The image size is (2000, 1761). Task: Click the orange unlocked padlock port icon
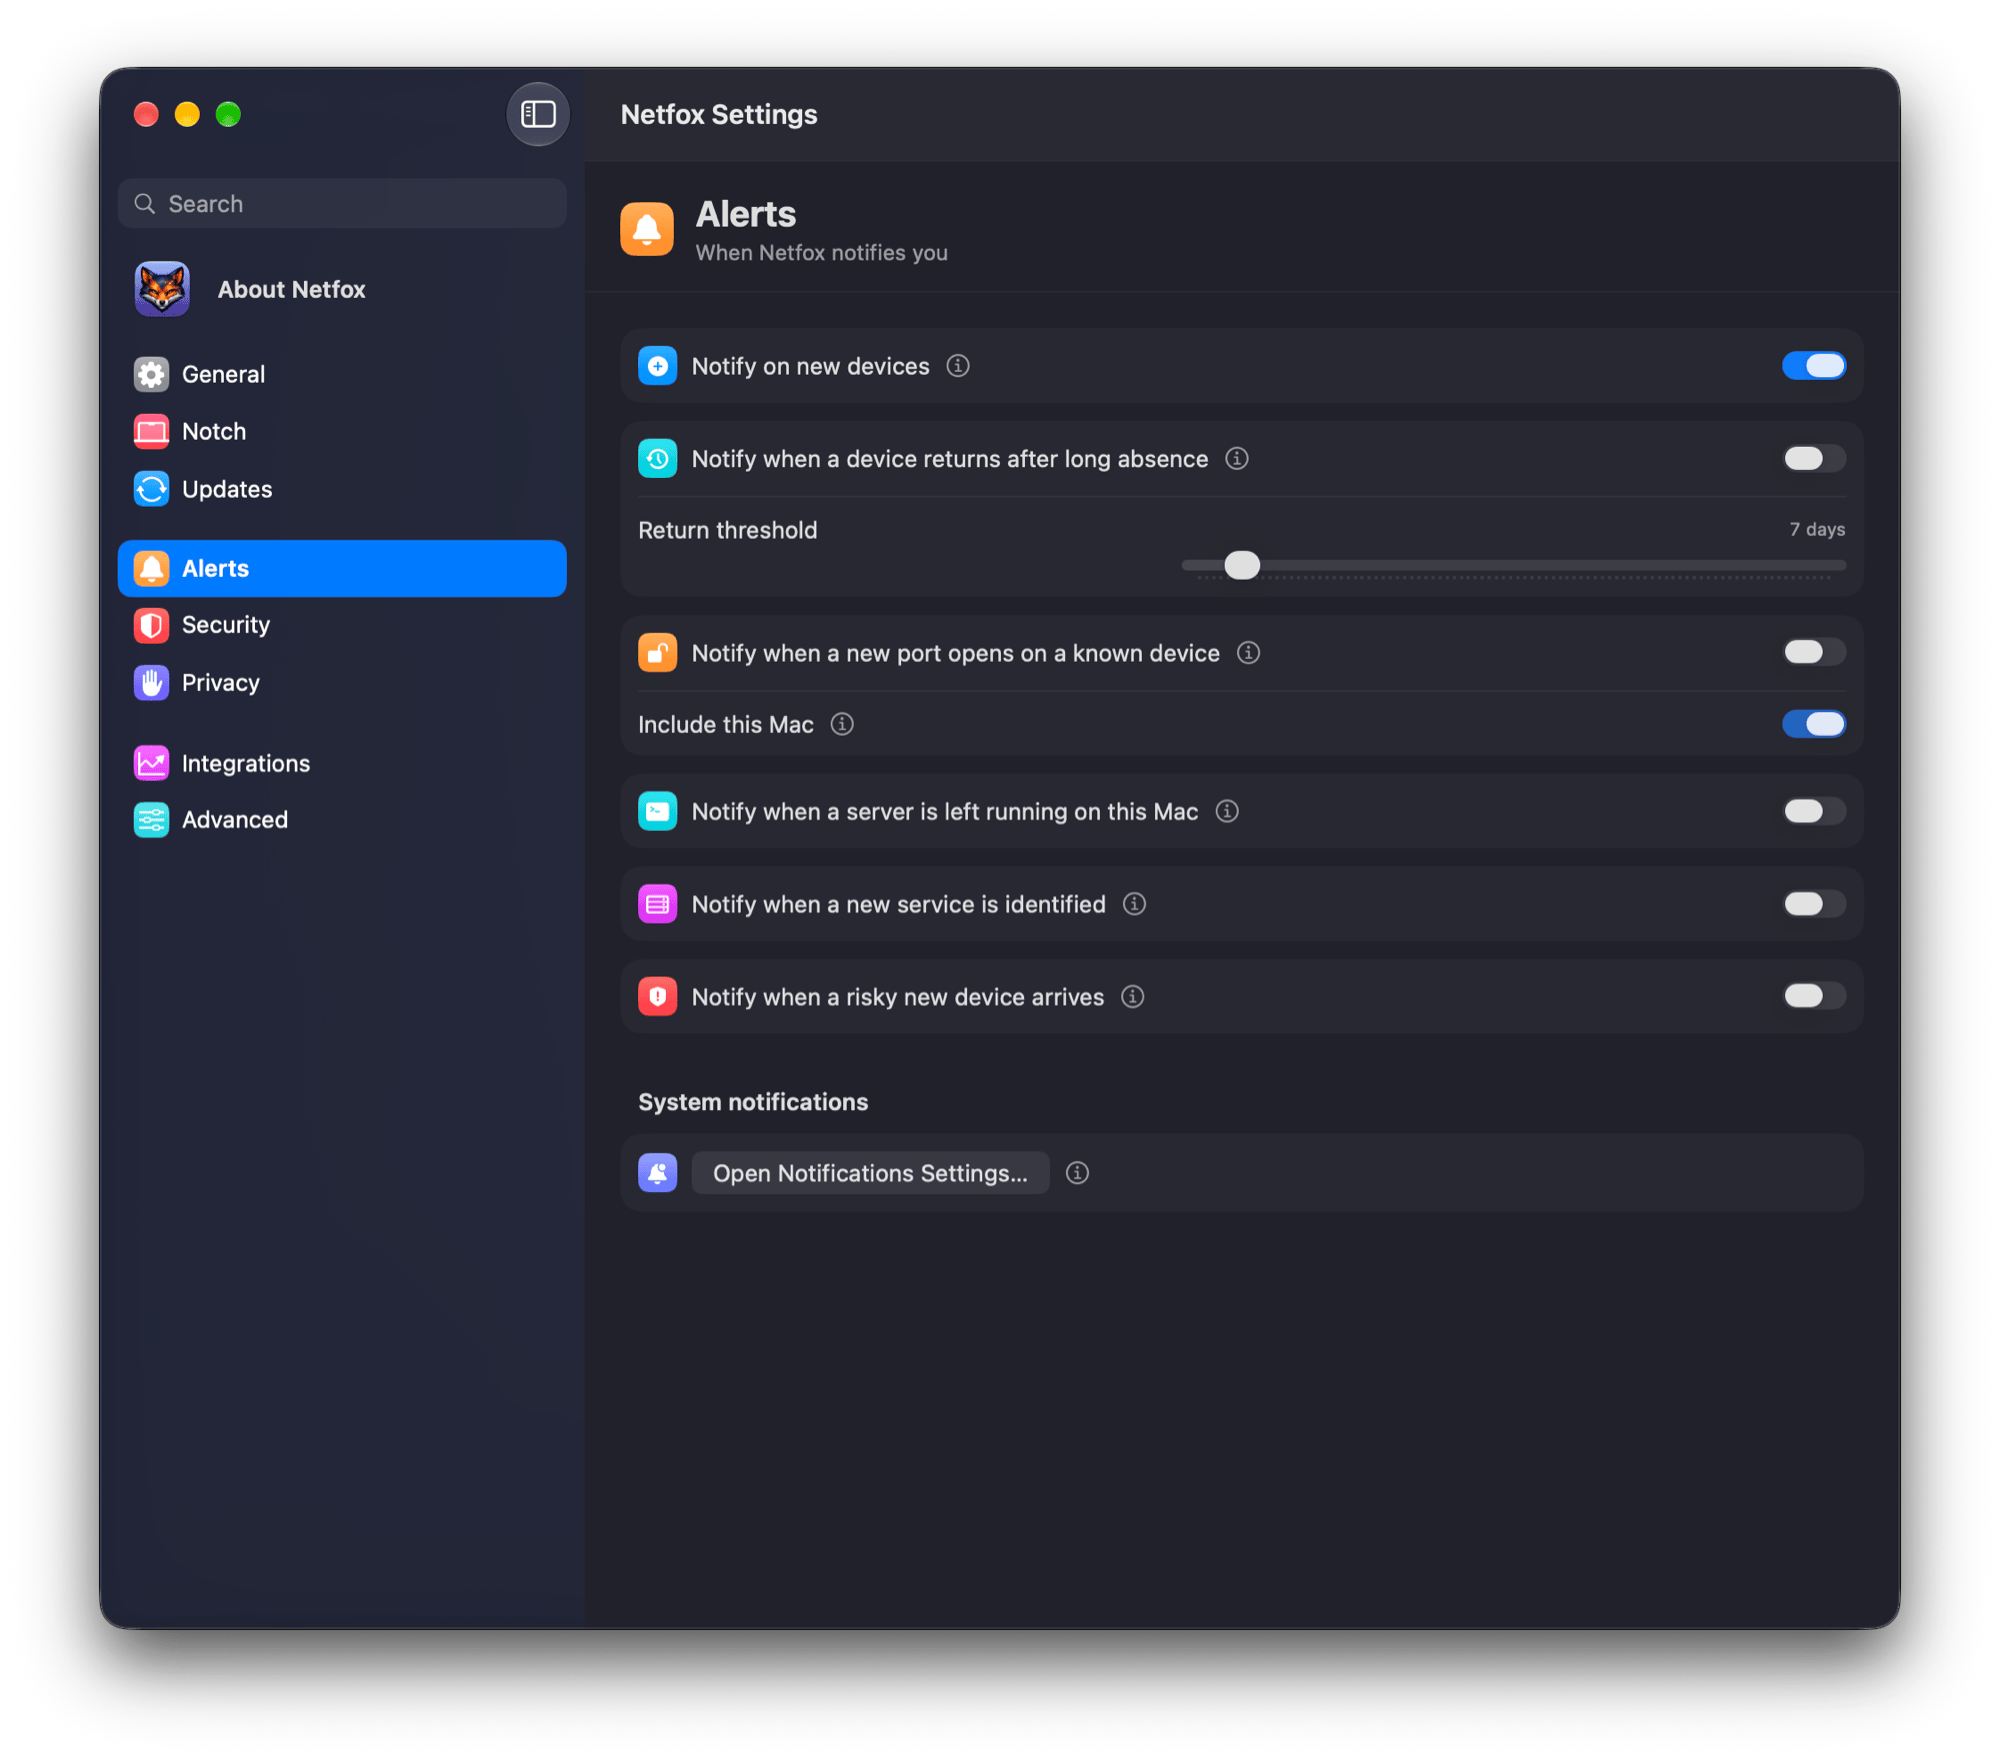658,653
